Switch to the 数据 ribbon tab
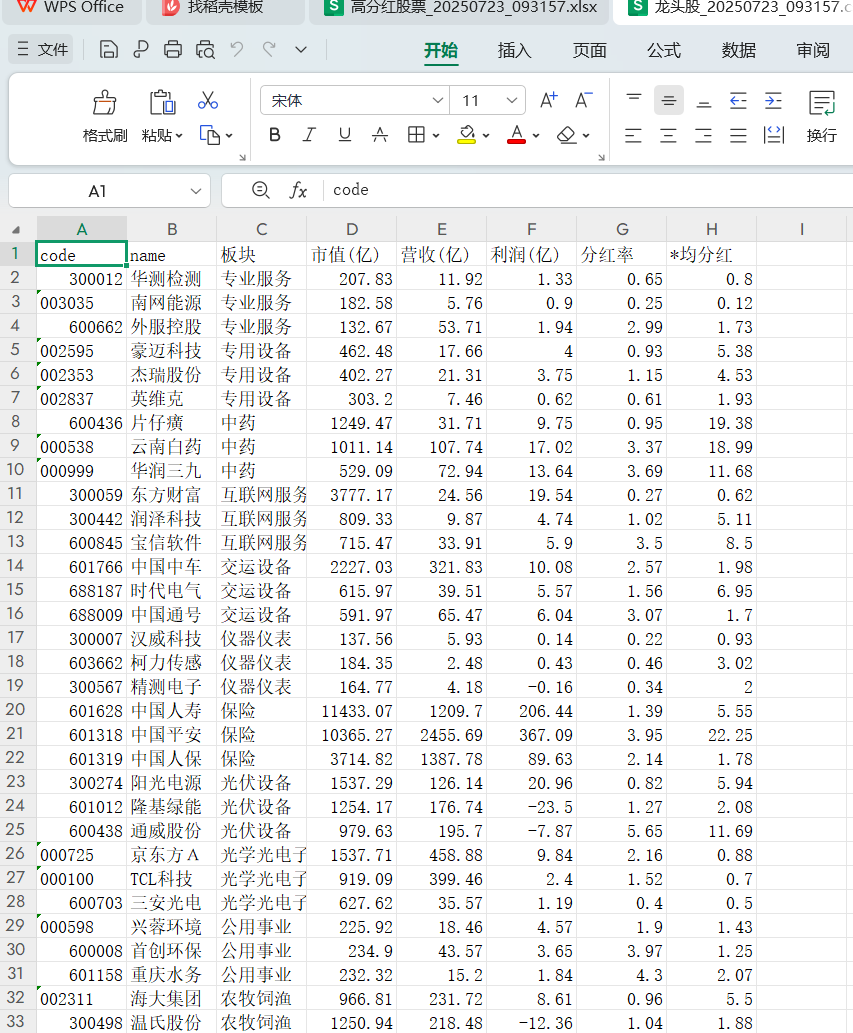Screen dimensions: 853x1033 click(738, 50)
